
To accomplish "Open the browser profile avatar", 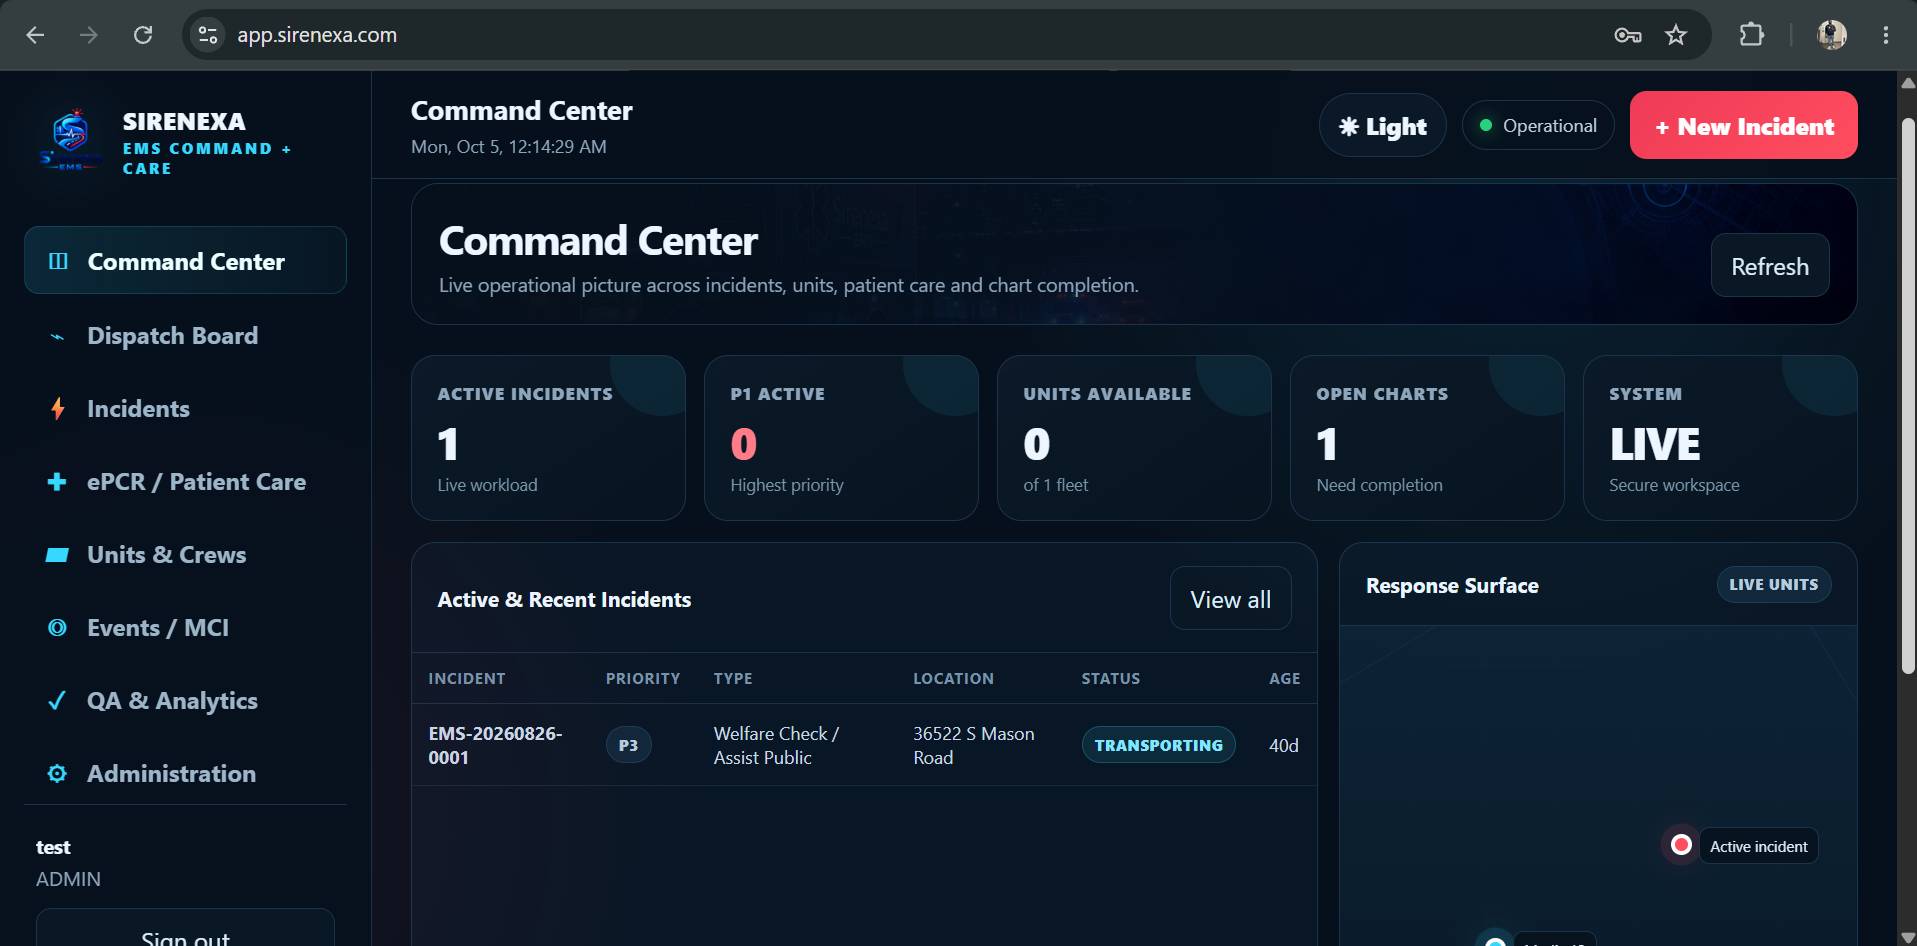I will click(1832, 35).
